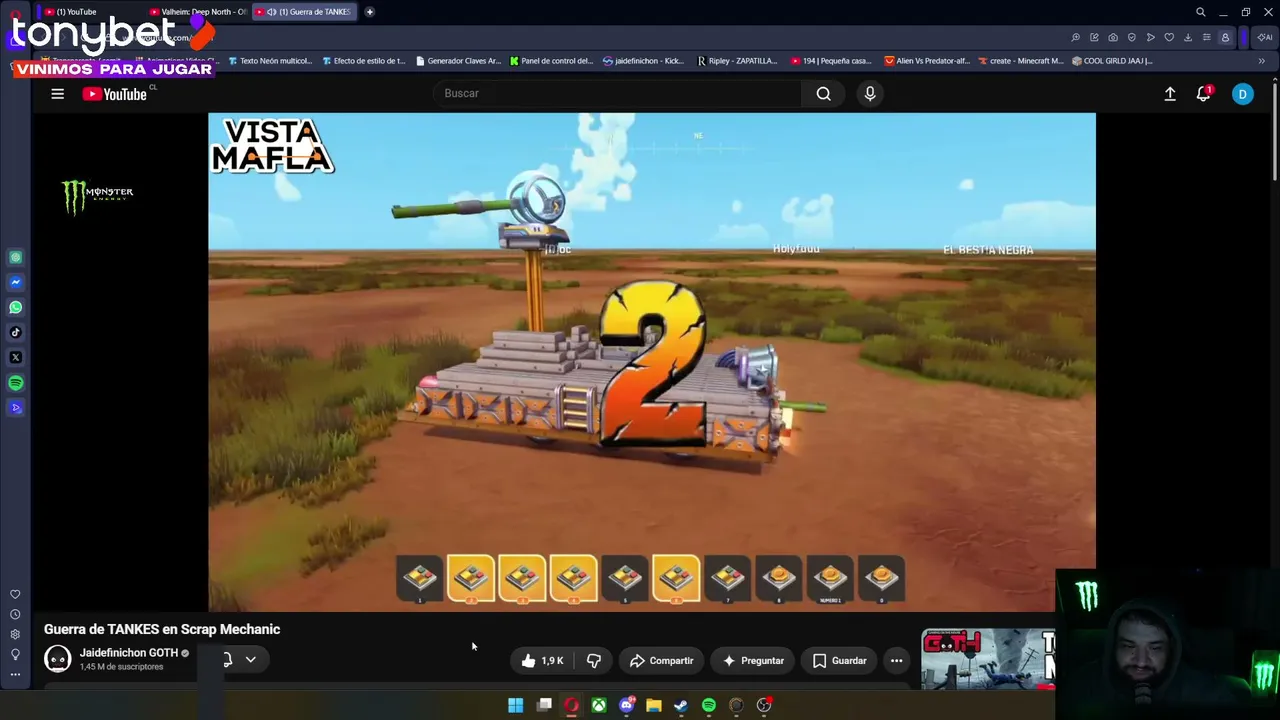Open the recommended GOTH video thumbnail
Screen dimensions: 1280x720
tap(988, 659)
